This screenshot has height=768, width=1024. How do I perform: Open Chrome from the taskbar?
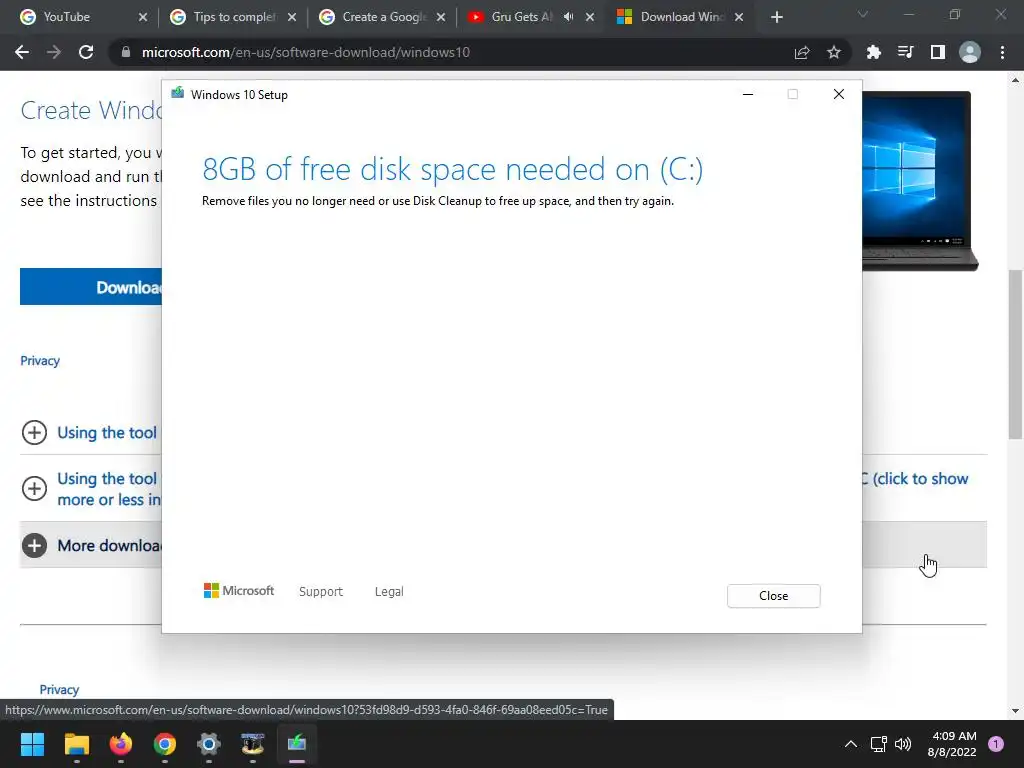click(x=165, y=744)
